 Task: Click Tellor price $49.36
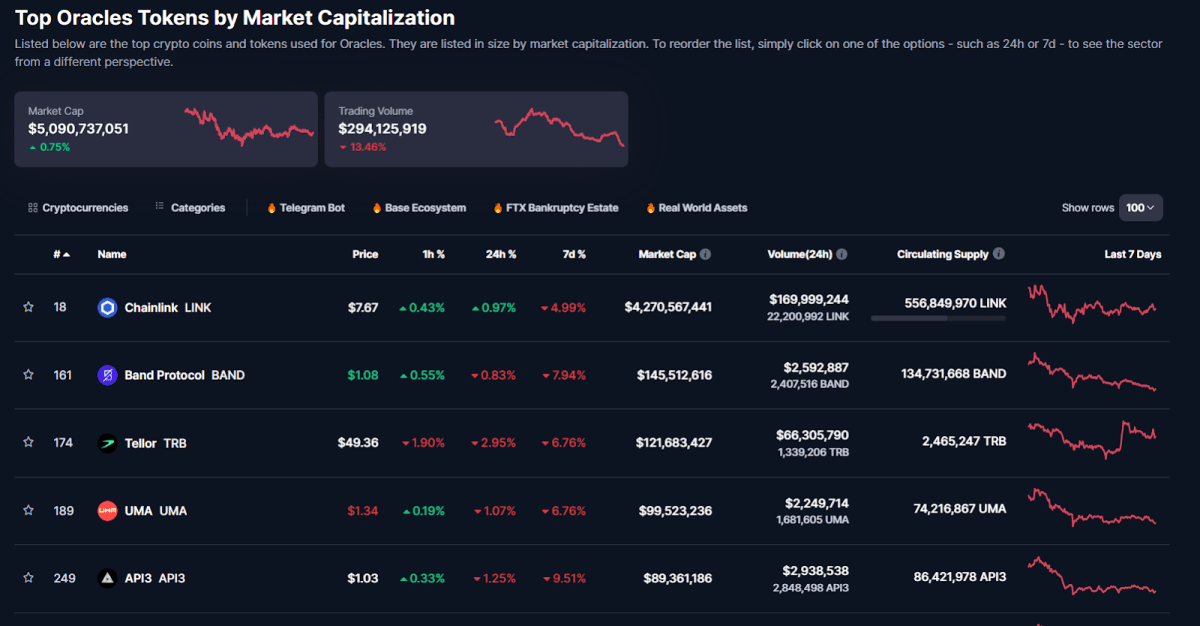tap(358, 443)
